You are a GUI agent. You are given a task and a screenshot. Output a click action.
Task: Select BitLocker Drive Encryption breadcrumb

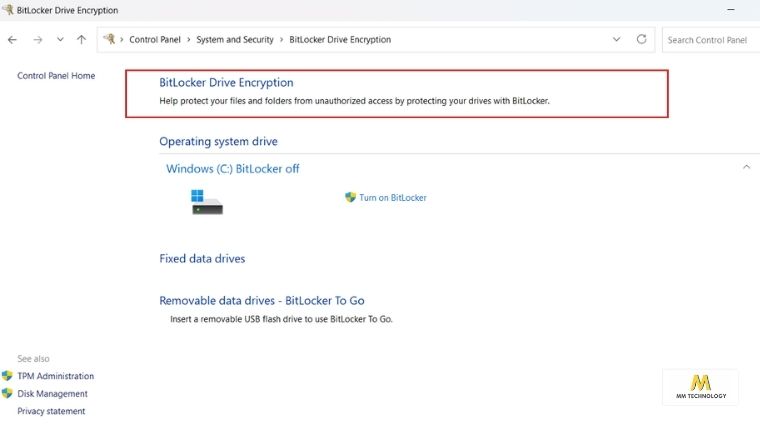pos(340,40)
